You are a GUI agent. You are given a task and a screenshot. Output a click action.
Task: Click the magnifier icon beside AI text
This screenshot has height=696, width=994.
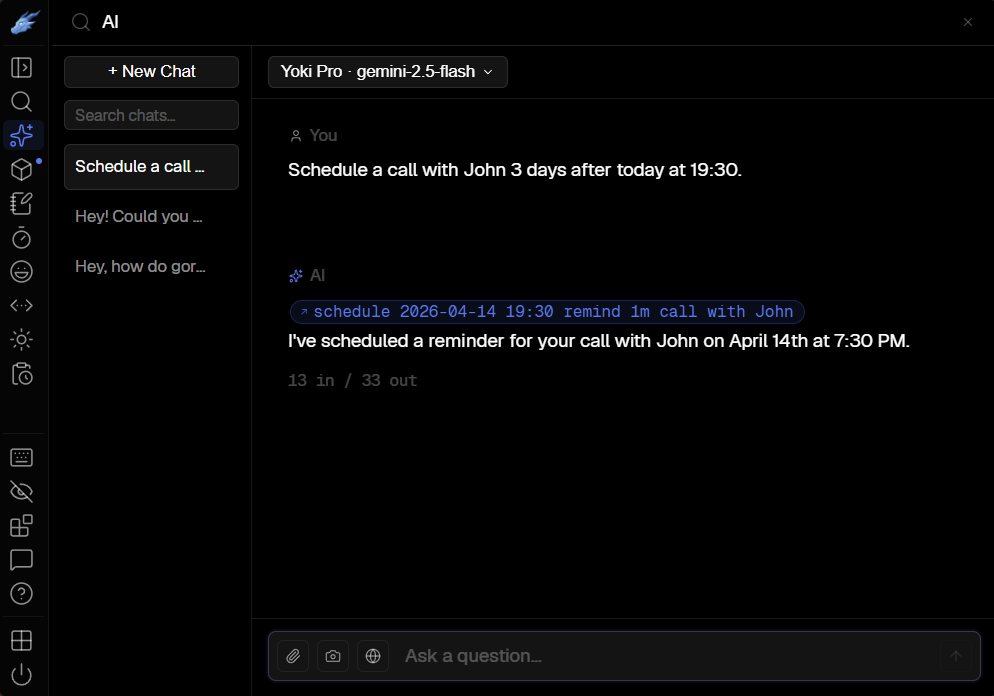tap(81, 22)
